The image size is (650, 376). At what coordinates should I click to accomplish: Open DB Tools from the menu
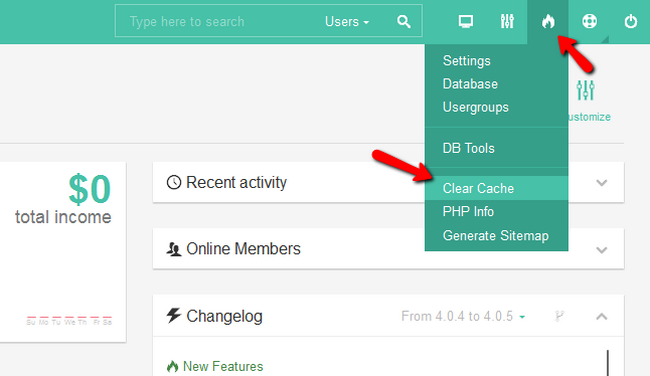[x=497, y=148]
